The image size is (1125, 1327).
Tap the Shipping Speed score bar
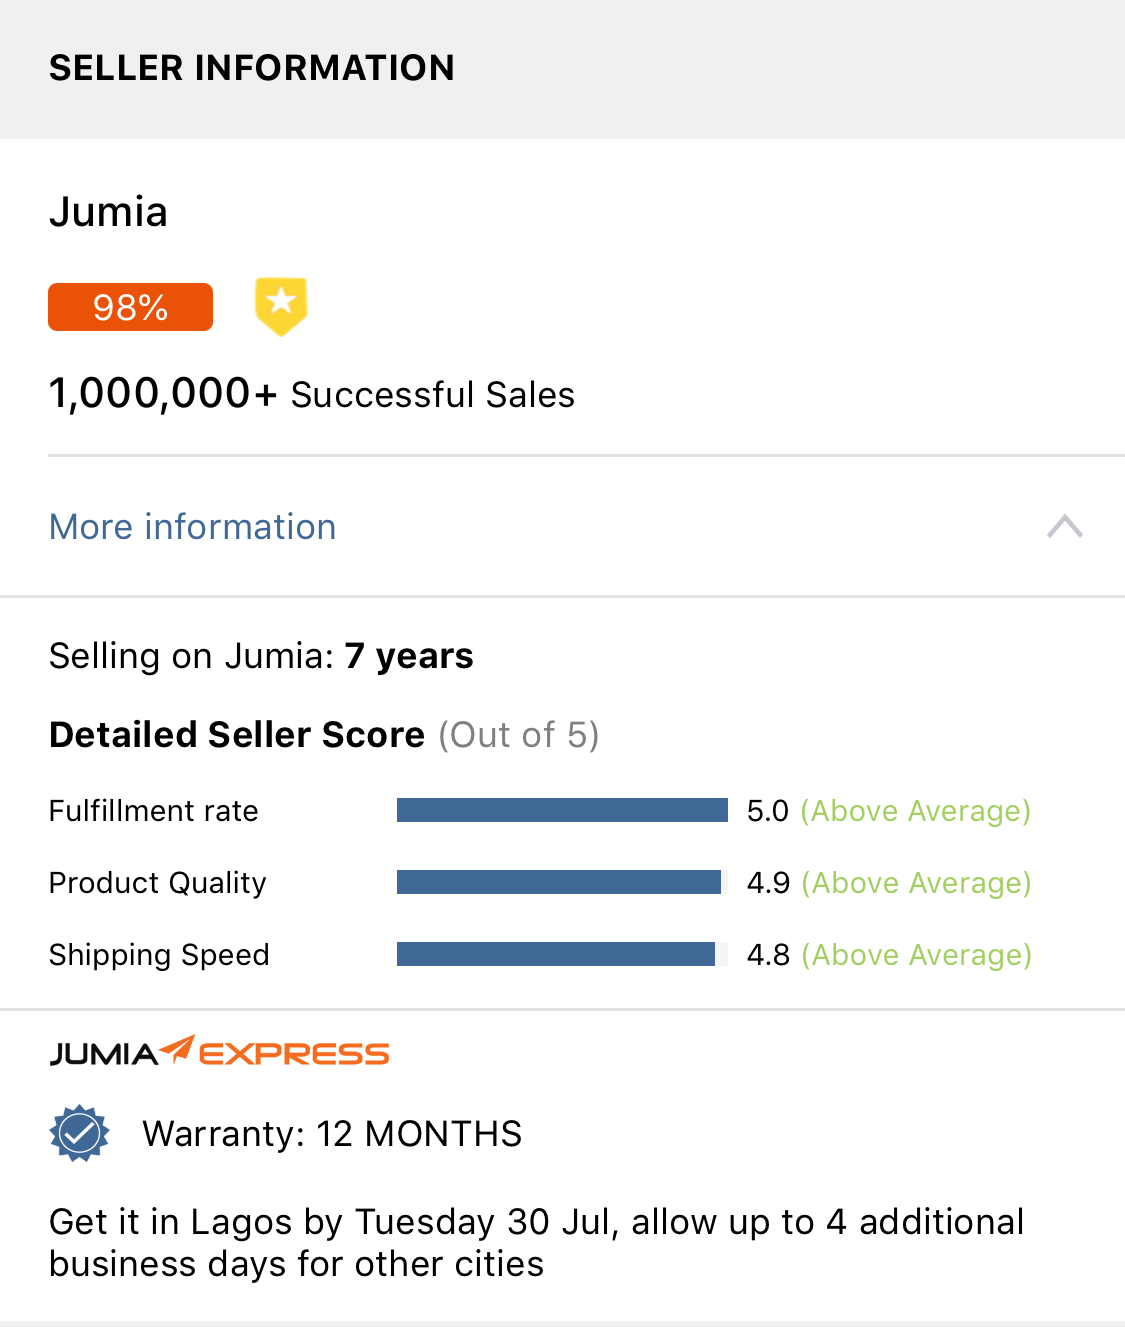pyautogui.click(x=555, y=954)
